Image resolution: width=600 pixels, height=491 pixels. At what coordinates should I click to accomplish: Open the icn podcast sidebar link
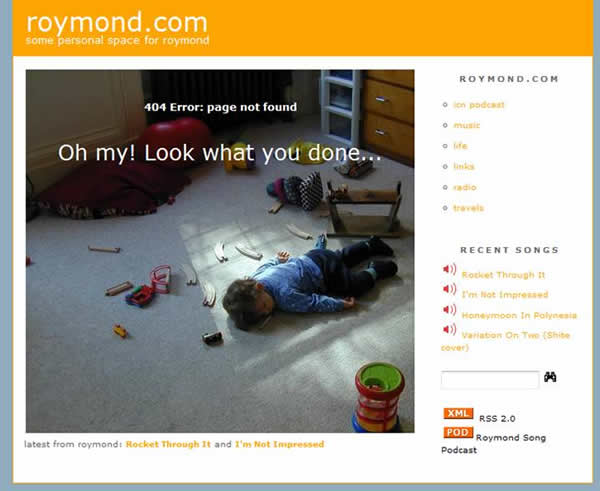click(x=479, y=105)
